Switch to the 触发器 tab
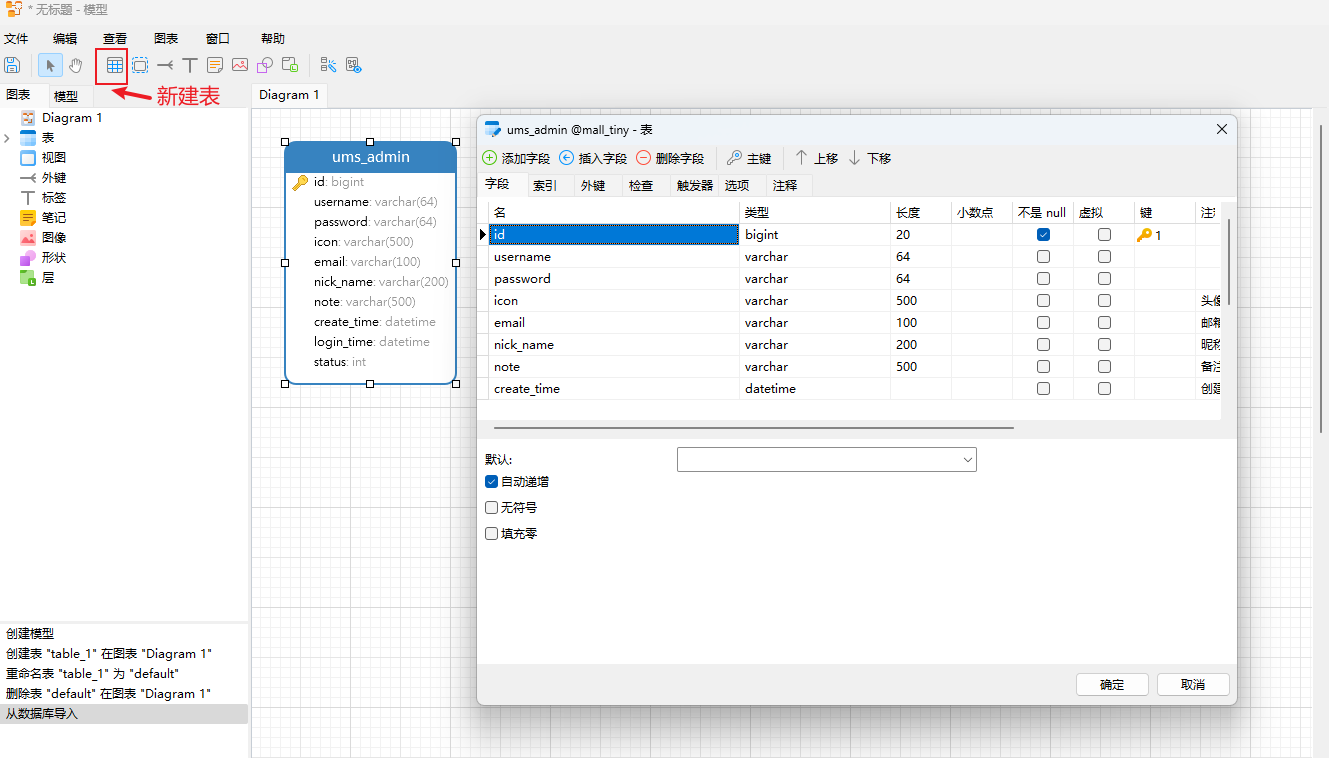 pyautogui.click(x=695, y=186)
